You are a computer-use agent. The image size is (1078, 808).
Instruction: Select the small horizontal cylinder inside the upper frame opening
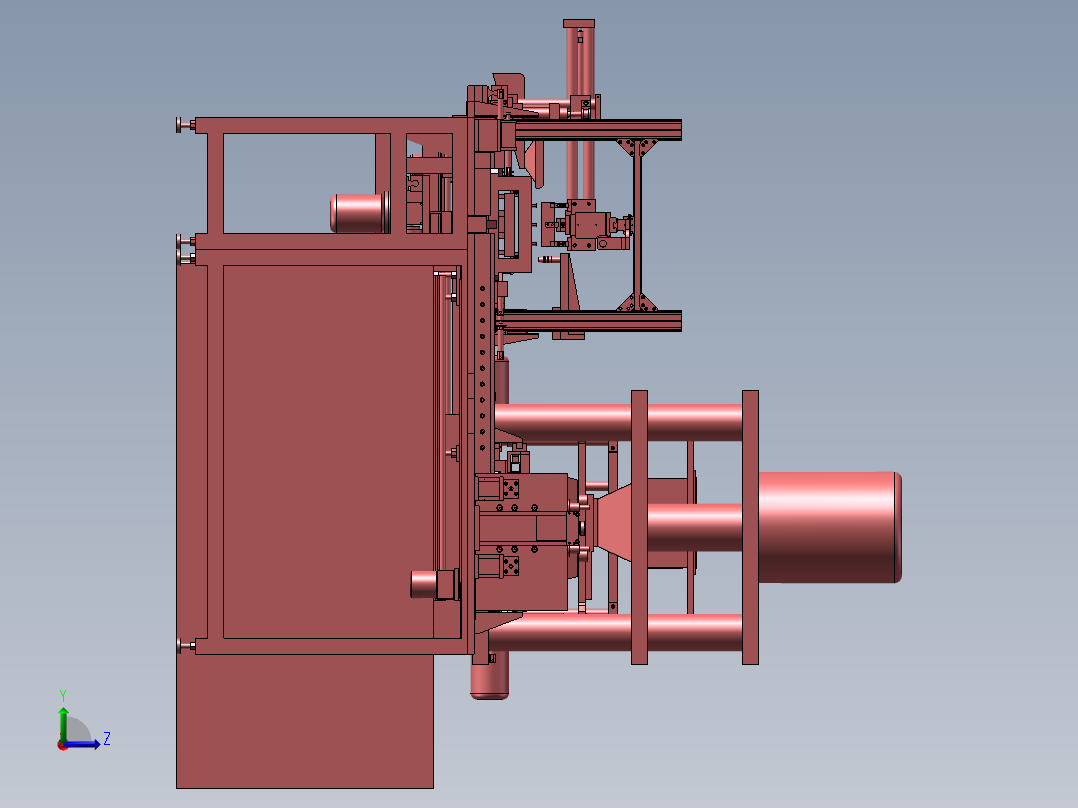tap(360, 213)
